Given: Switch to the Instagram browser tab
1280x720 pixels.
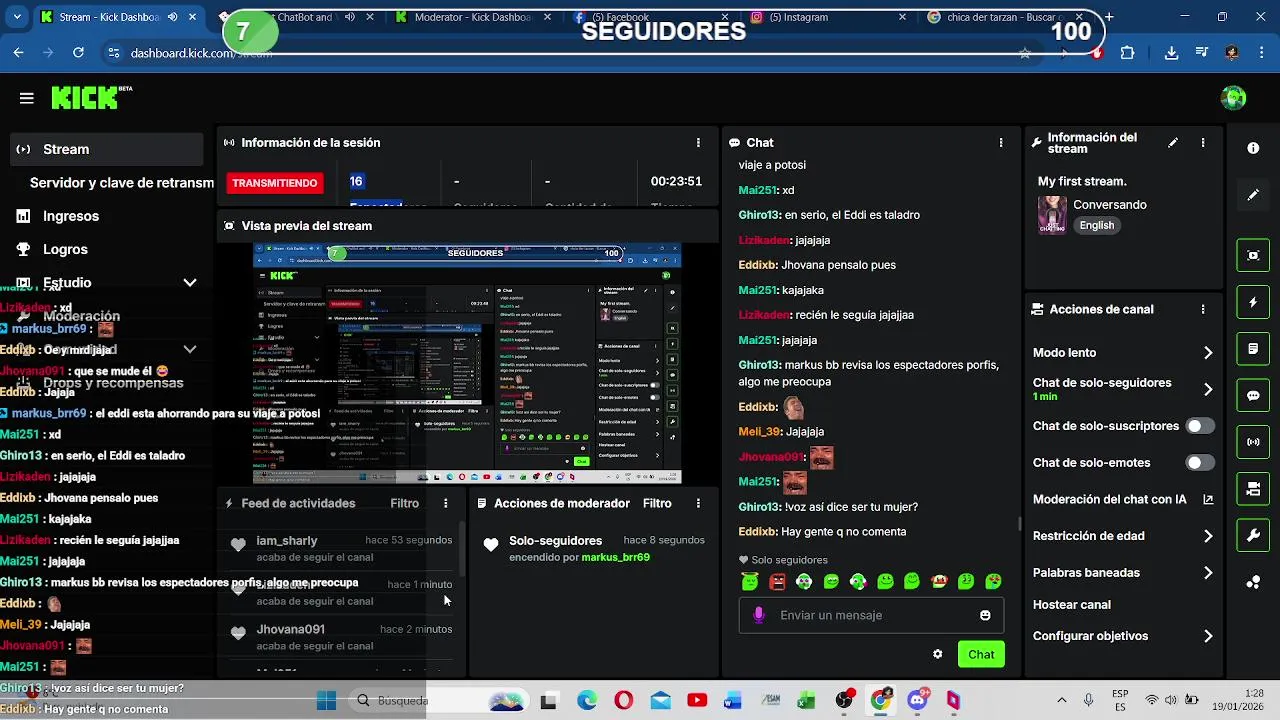Looking at the screenshot, I should 826,17.
